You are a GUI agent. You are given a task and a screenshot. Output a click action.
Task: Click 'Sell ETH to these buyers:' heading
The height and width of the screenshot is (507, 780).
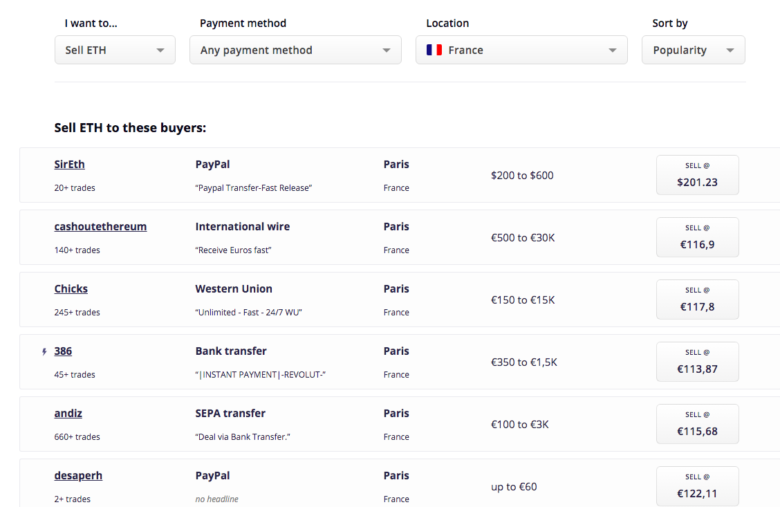point(130,128)
